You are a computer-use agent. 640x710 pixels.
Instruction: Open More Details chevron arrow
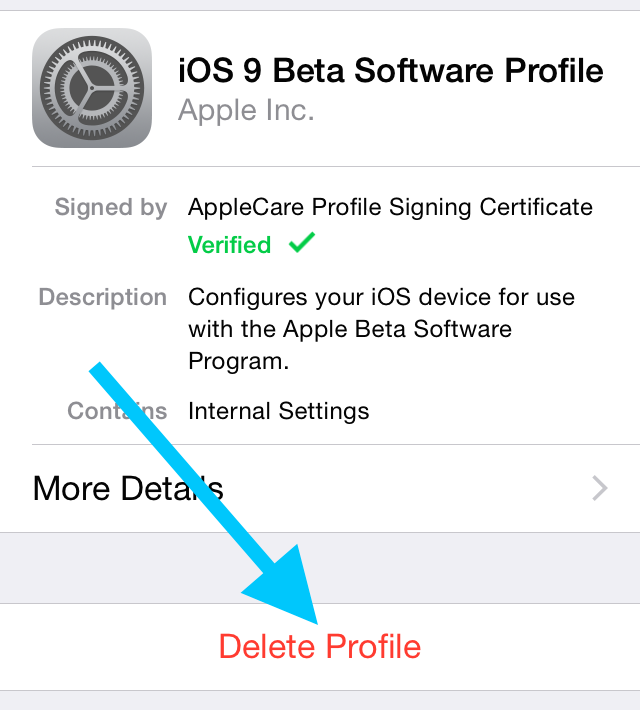tap(600, 488)
